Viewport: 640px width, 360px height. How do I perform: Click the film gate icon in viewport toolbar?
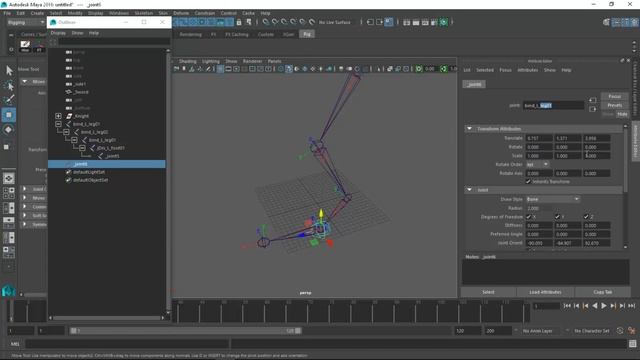[x=228, y=69]
